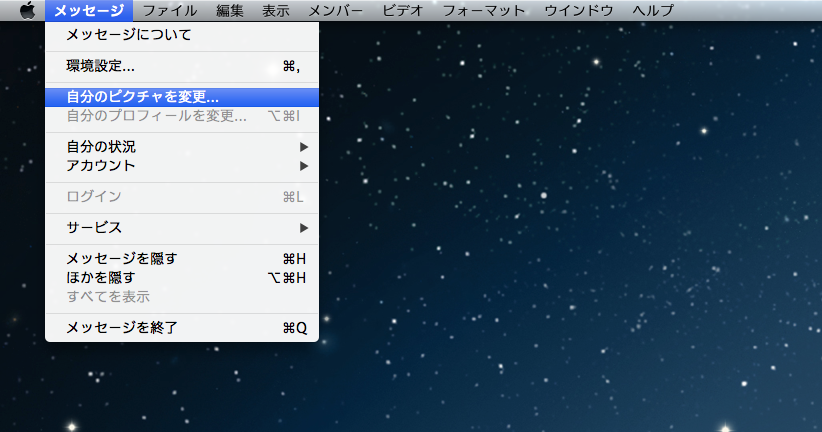This screenshot has height=432, width=822.
Task: Open the ビデオ menu
Action: click(403, 10)
